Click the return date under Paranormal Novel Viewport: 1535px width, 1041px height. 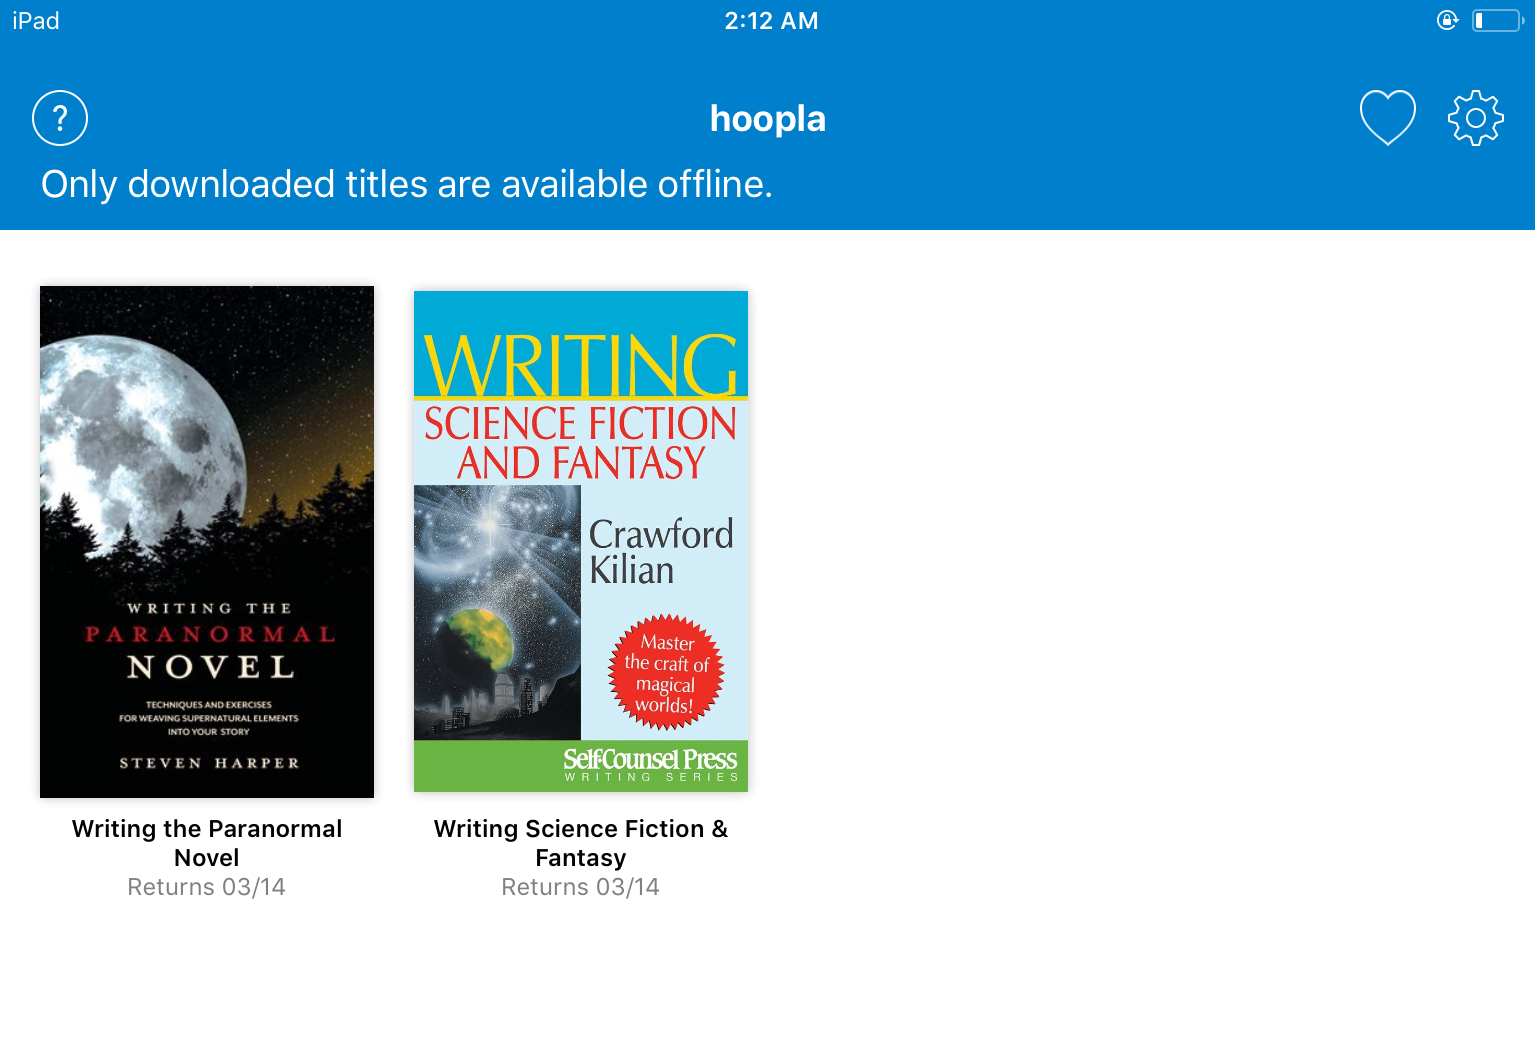(207, 887)
